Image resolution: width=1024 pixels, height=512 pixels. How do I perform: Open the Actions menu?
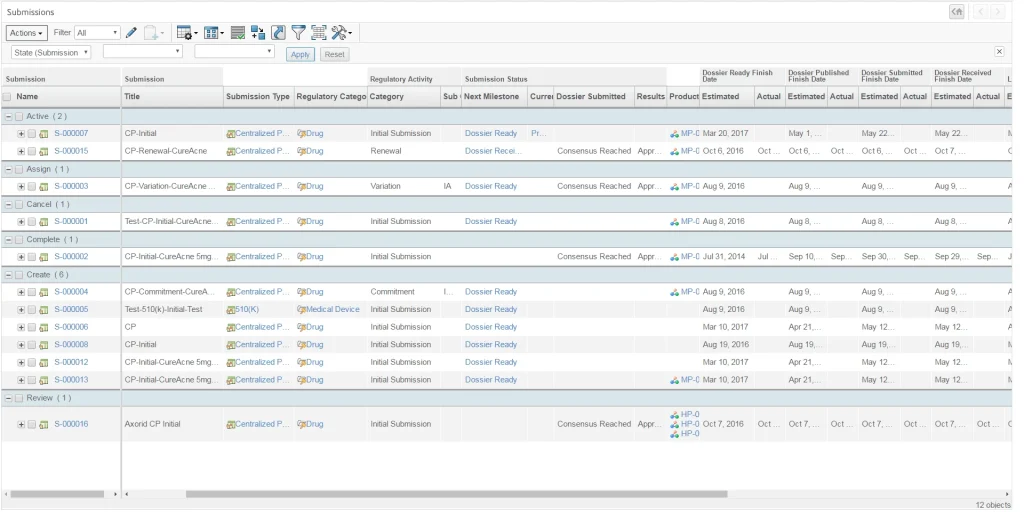[x=27, y=33]
